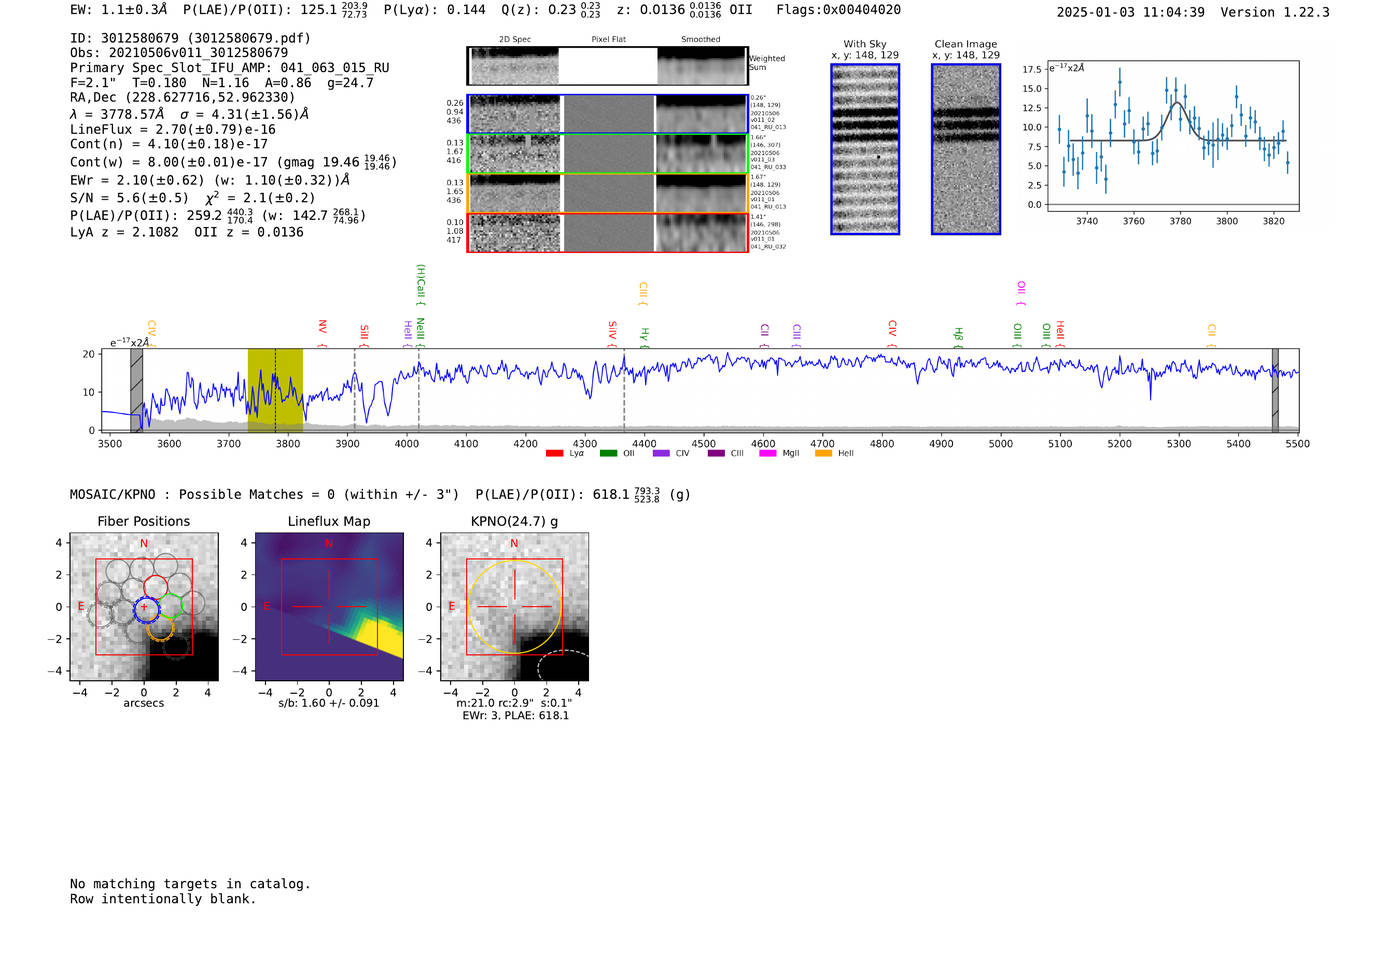
Task: Click the red NV line marker
Action: (322, 333)
